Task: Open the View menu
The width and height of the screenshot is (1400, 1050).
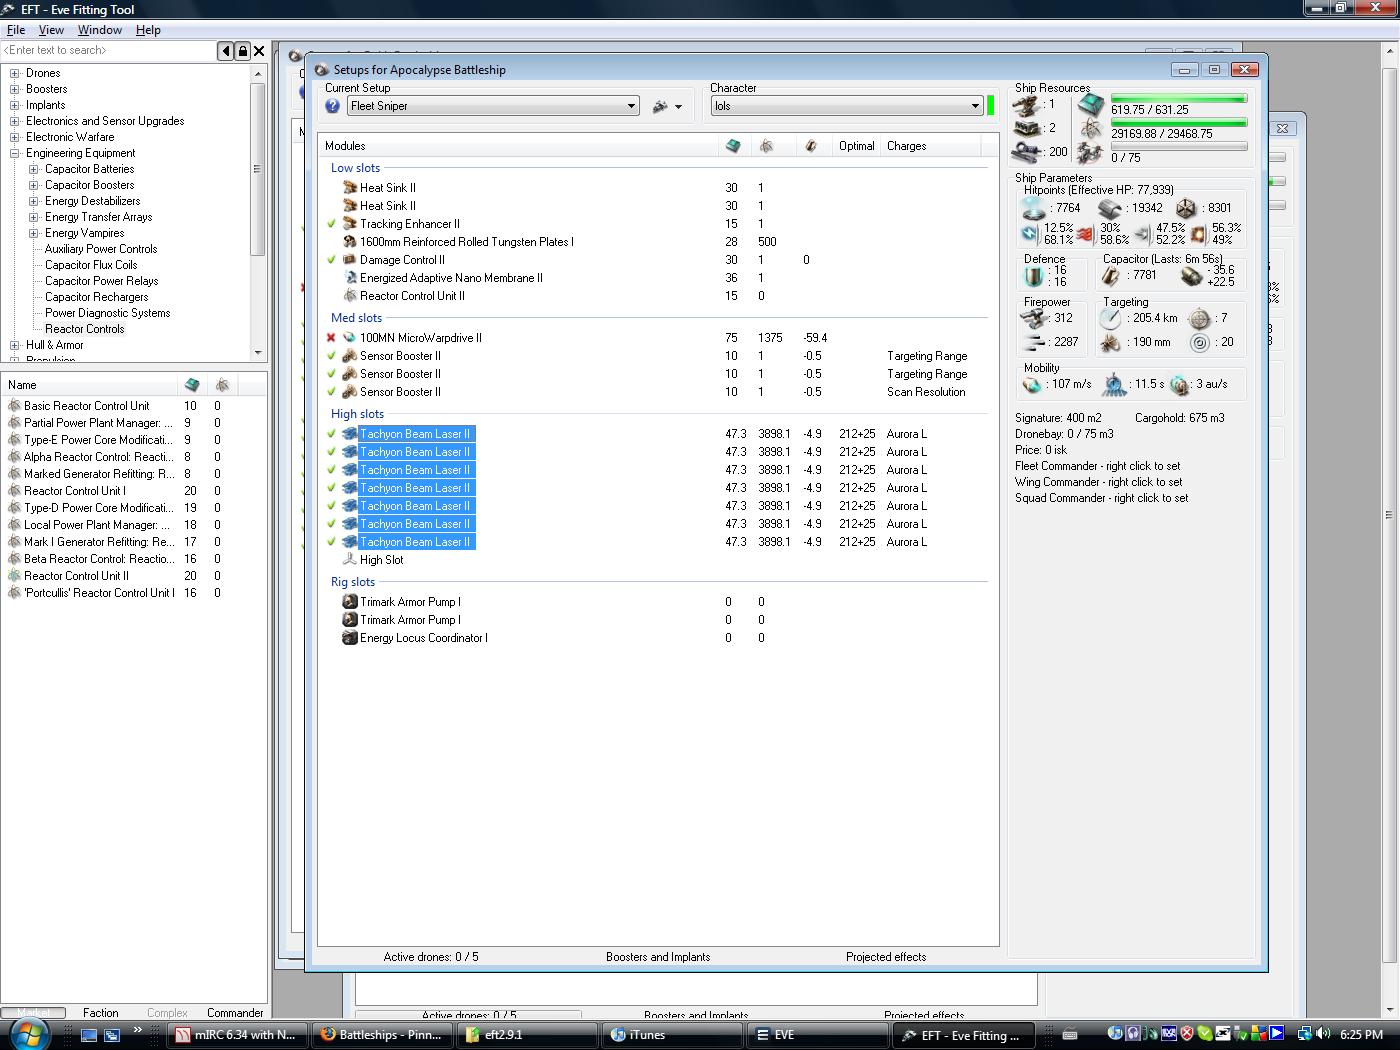Action: [51, 30]
